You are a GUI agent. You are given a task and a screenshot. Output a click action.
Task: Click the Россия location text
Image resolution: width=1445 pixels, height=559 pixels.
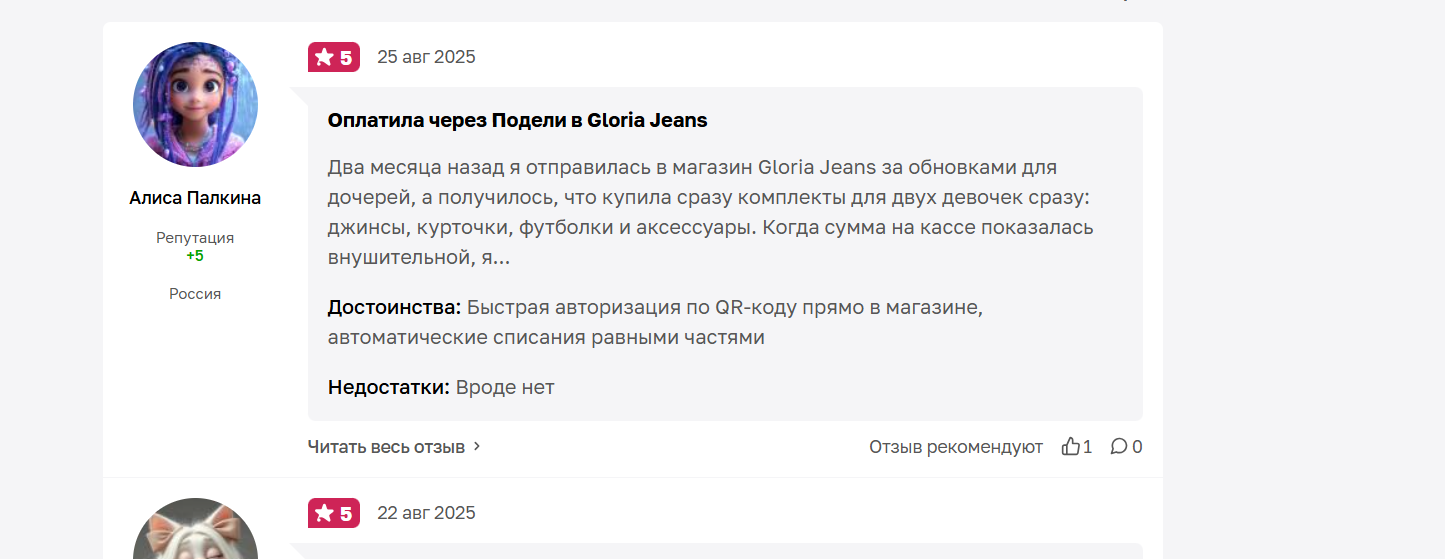pyautogui.click(x=195, y=294)
